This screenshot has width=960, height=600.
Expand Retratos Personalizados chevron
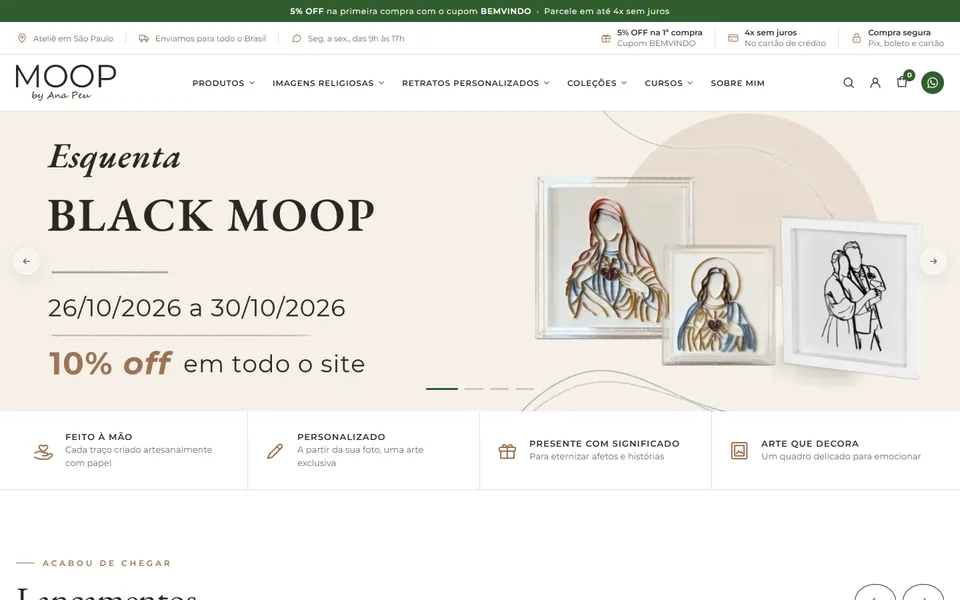pyautogui.click(x=547, y=83)
